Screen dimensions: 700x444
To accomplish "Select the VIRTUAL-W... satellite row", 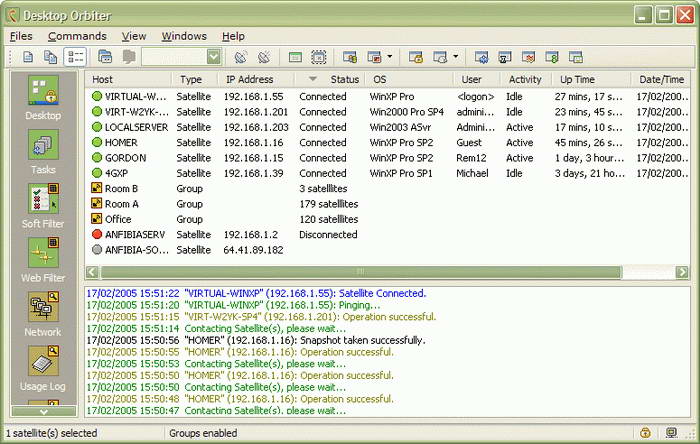I will click(388, 96).
